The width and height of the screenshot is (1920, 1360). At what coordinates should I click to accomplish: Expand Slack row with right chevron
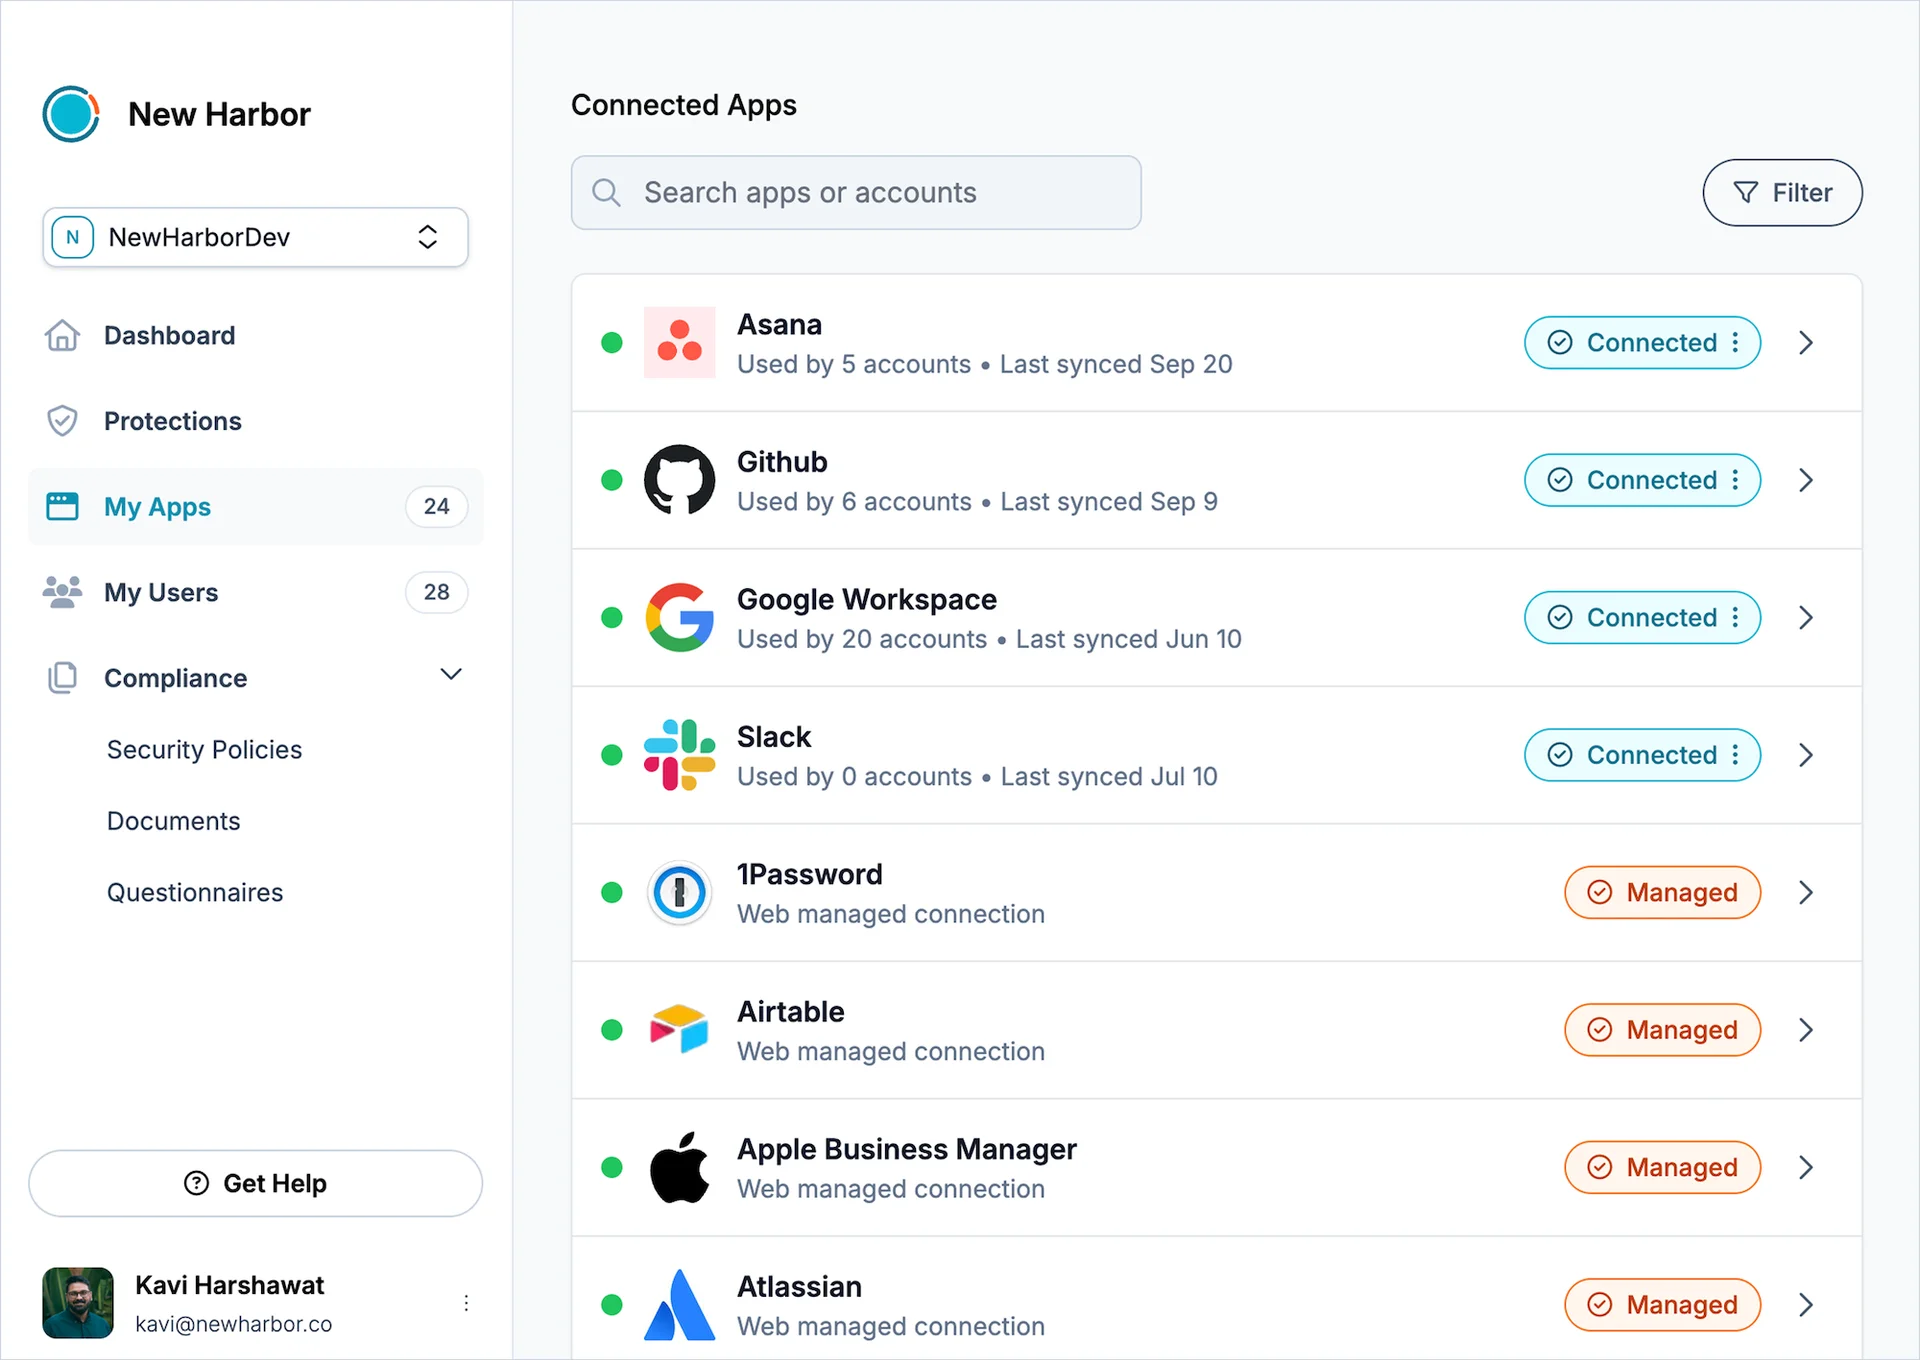coord(1805,755)
